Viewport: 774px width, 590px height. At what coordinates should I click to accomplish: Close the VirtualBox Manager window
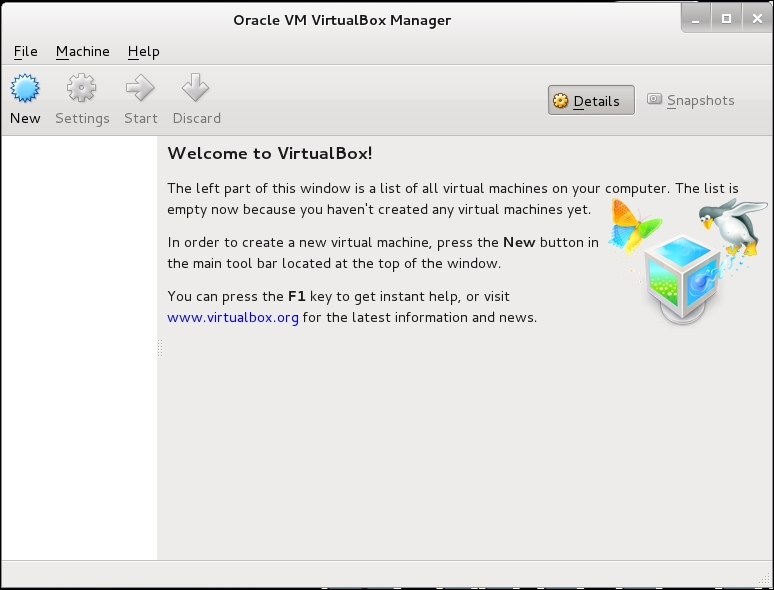pos(757,19)
